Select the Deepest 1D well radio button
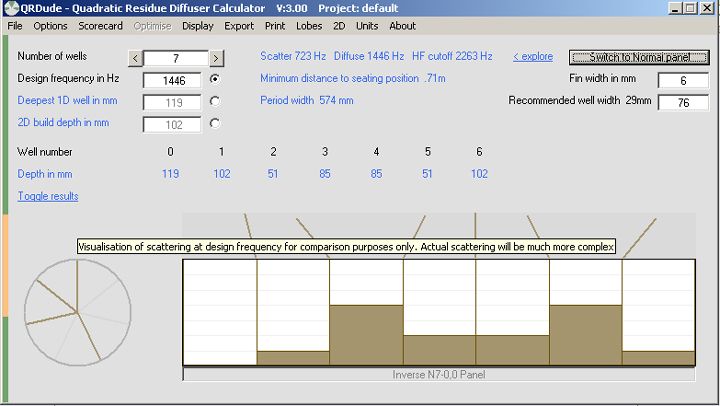The width and height of the screenshot is (720, 406). 214,101
